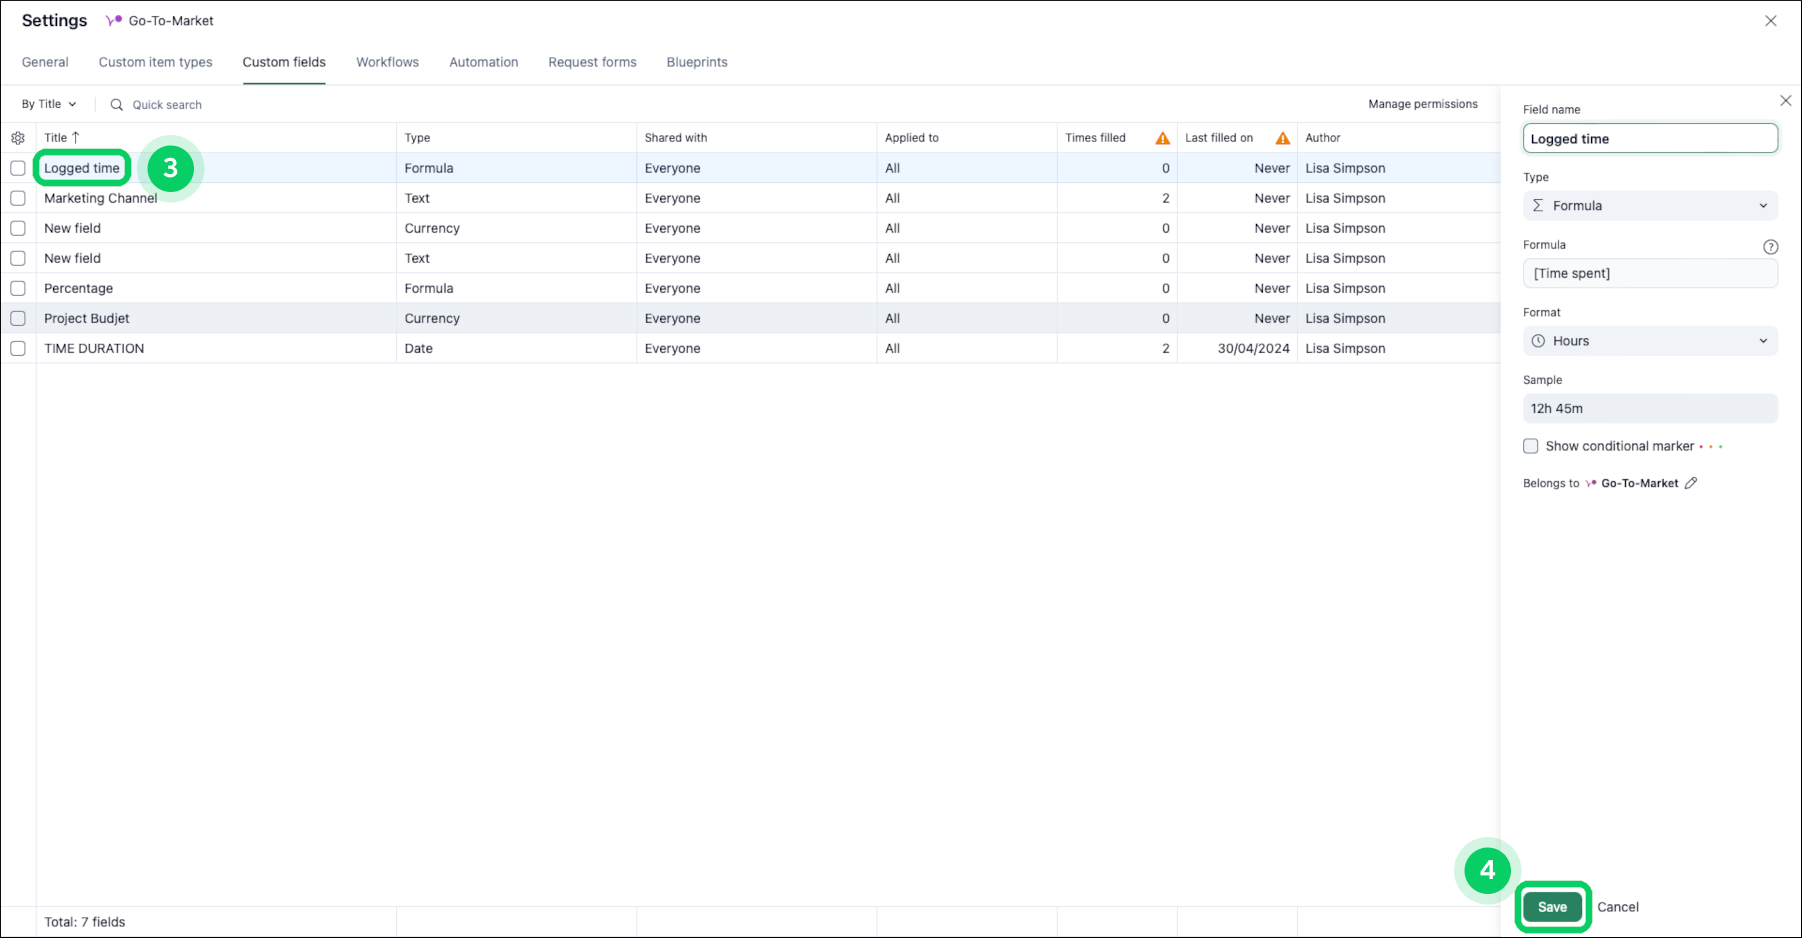Open the Type dropdown showing Formula
1802x938 pixels.
click(x=1650, y=205)
